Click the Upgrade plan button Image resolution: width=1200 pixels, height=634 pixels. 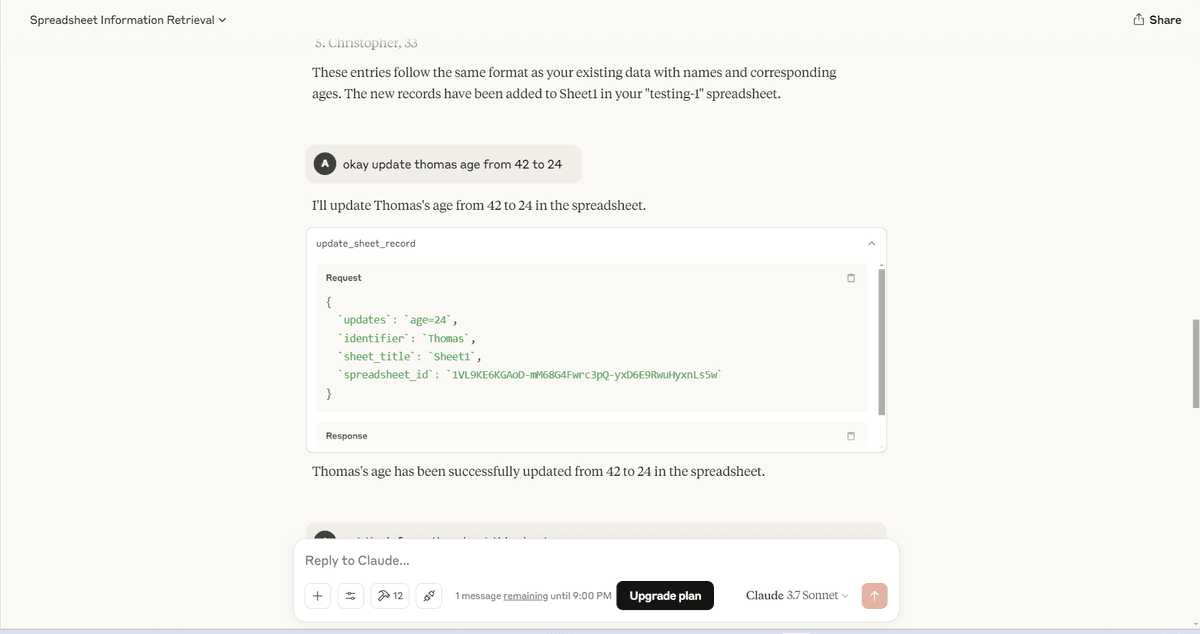pos(665,595)
